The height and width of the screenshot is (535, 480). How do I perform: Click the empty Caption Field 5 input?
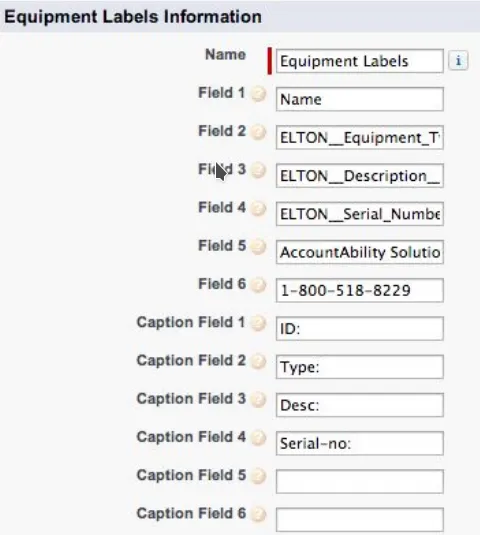(360, 481)
